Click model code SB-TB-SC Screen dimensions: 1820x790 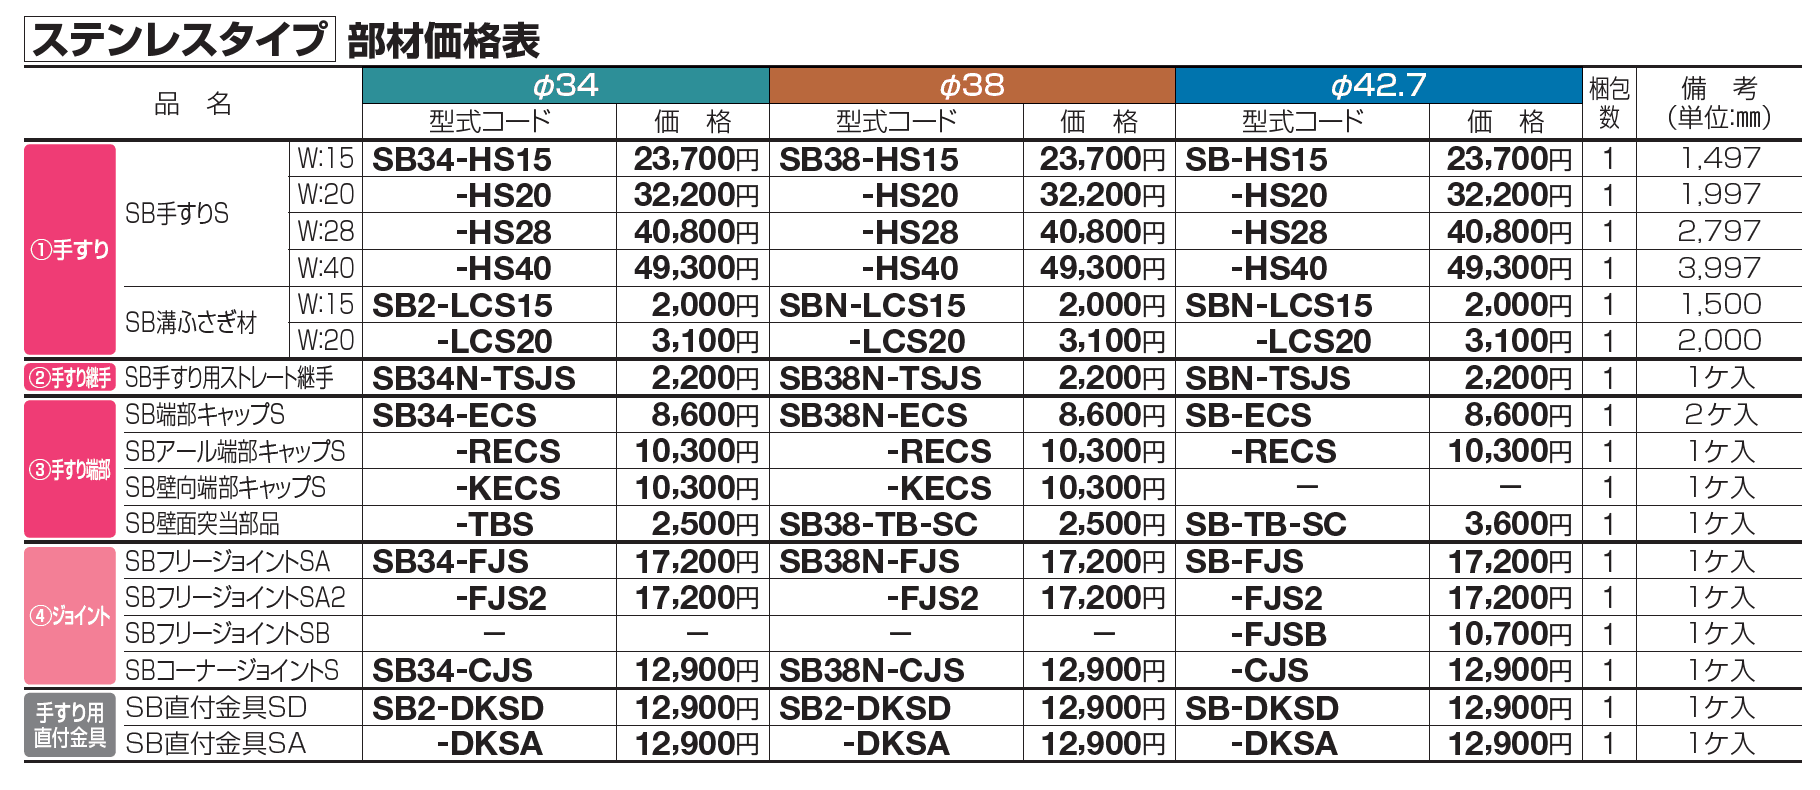point(1265,524)
